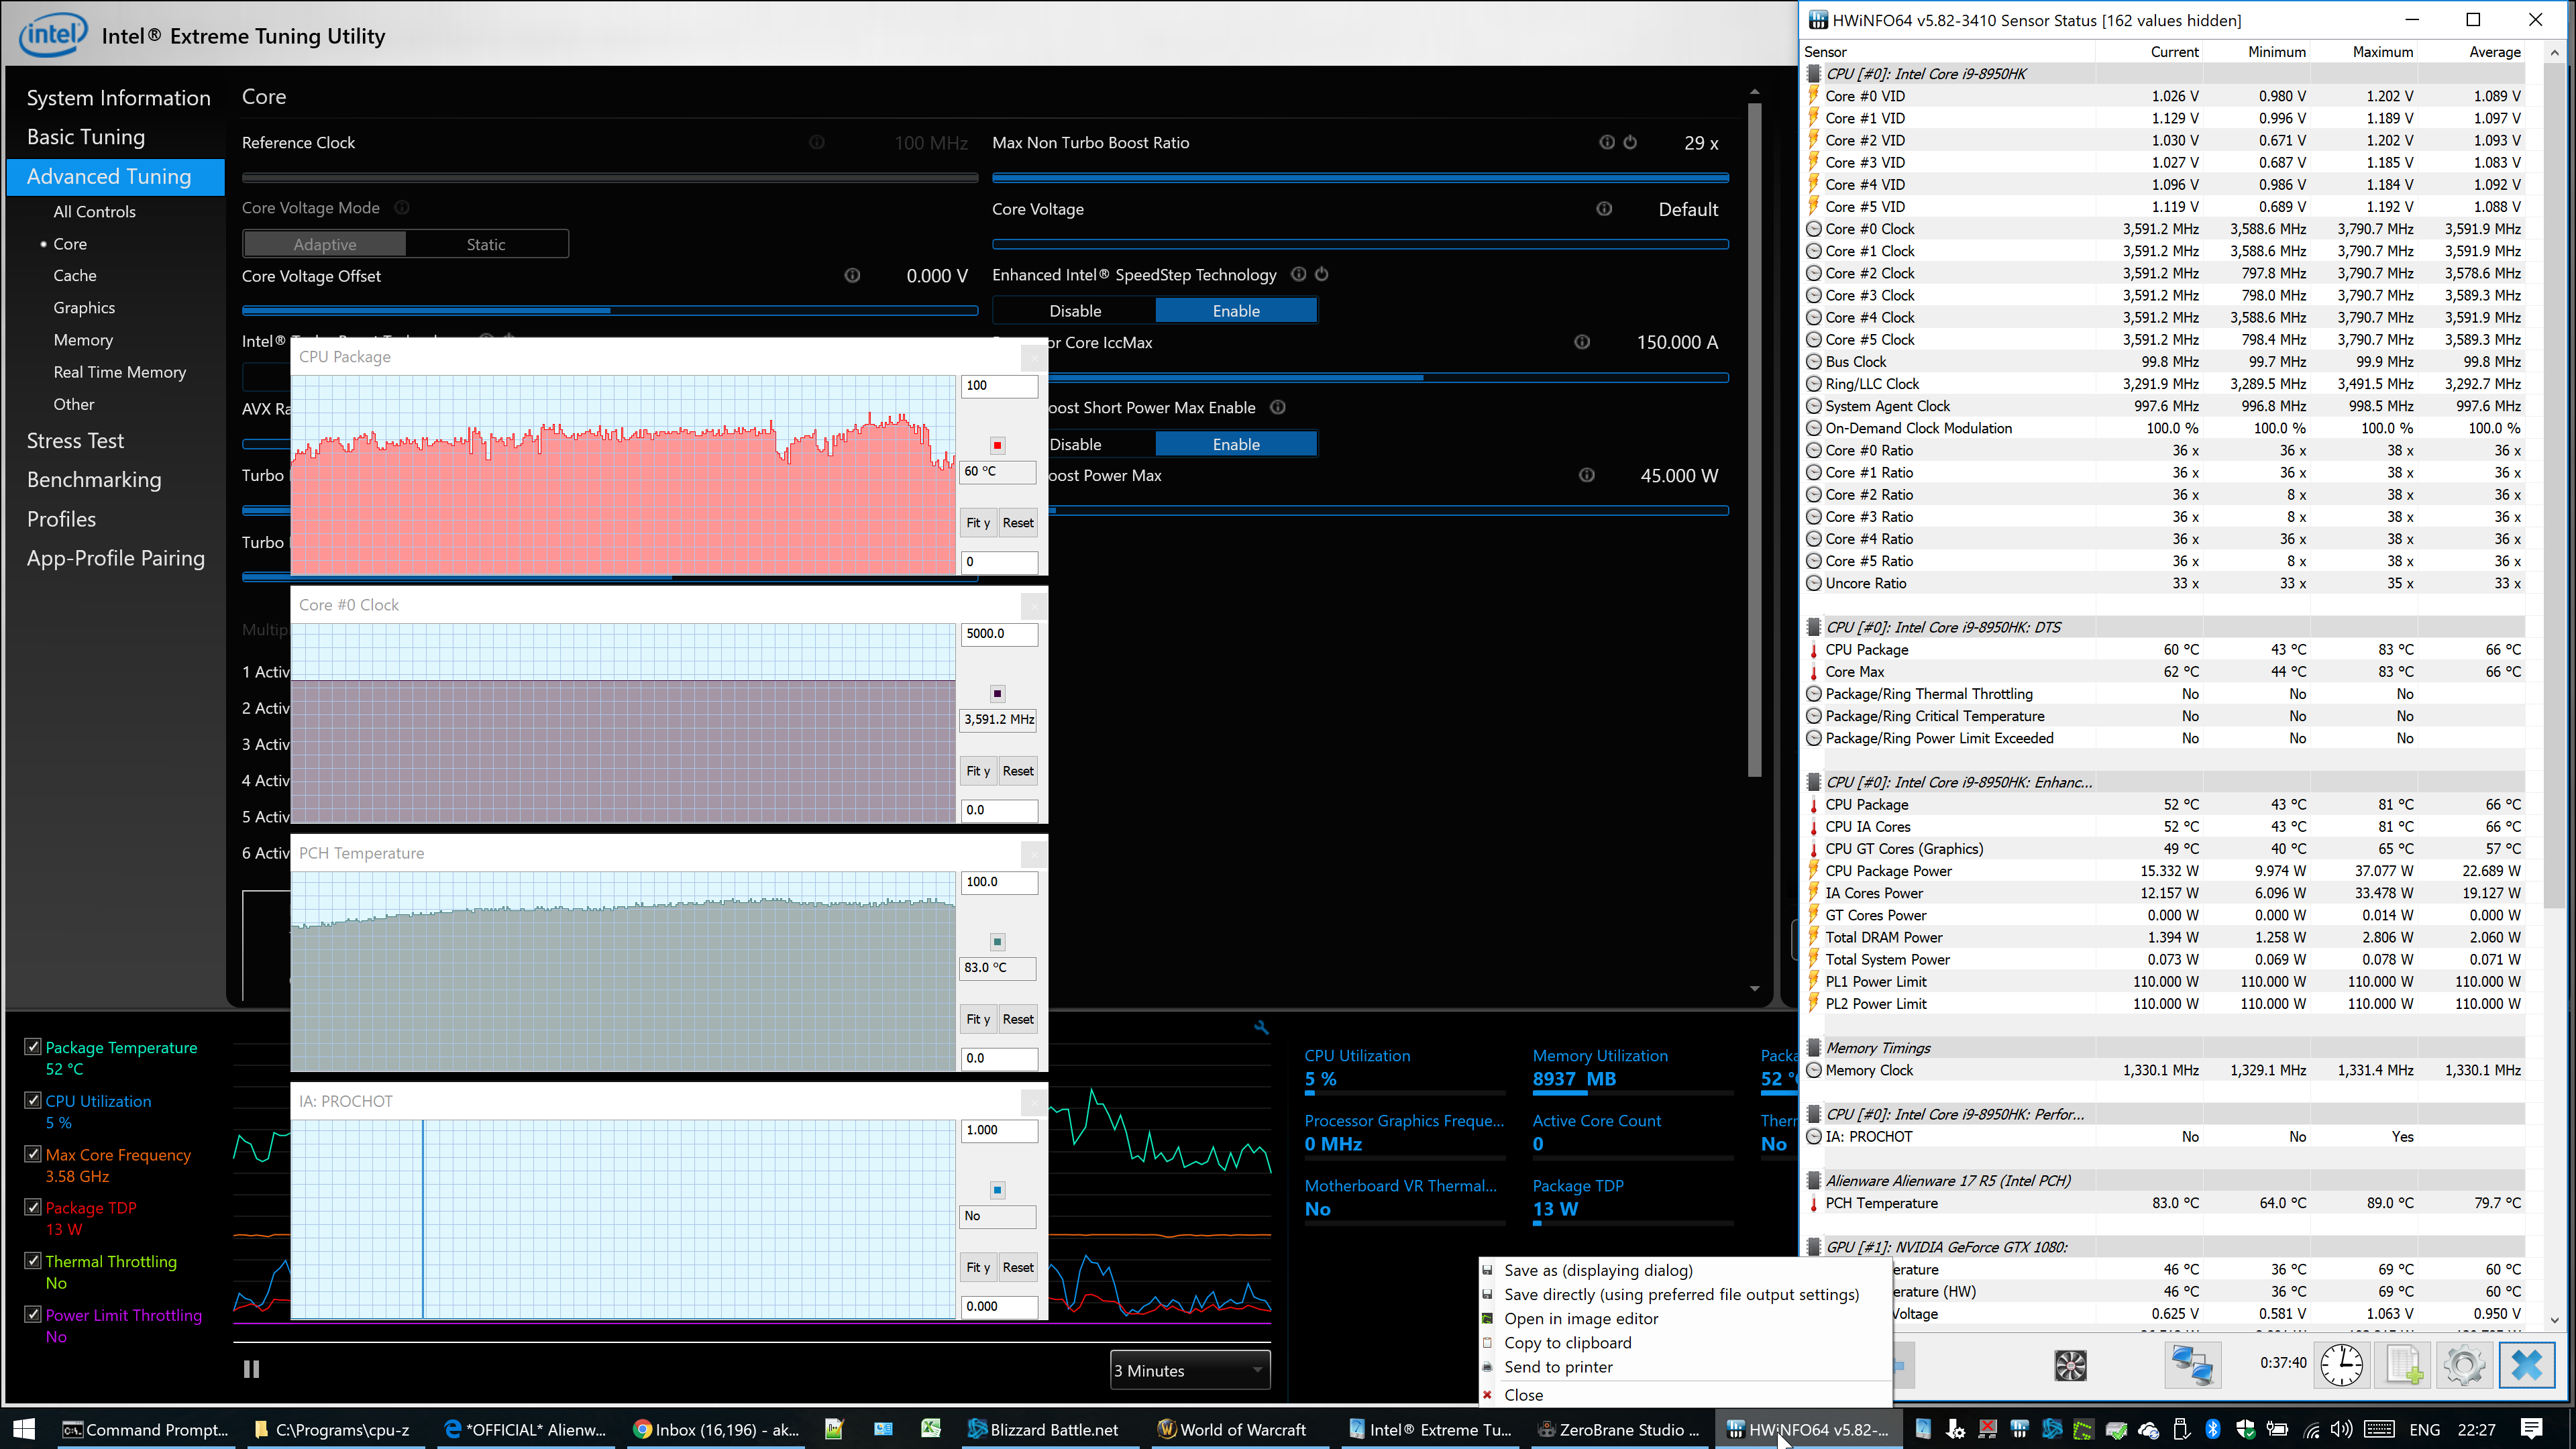Pause the XTU monitoring graph
The width and height of the screenshot is (2576, 1449).
click(252, 1369)
